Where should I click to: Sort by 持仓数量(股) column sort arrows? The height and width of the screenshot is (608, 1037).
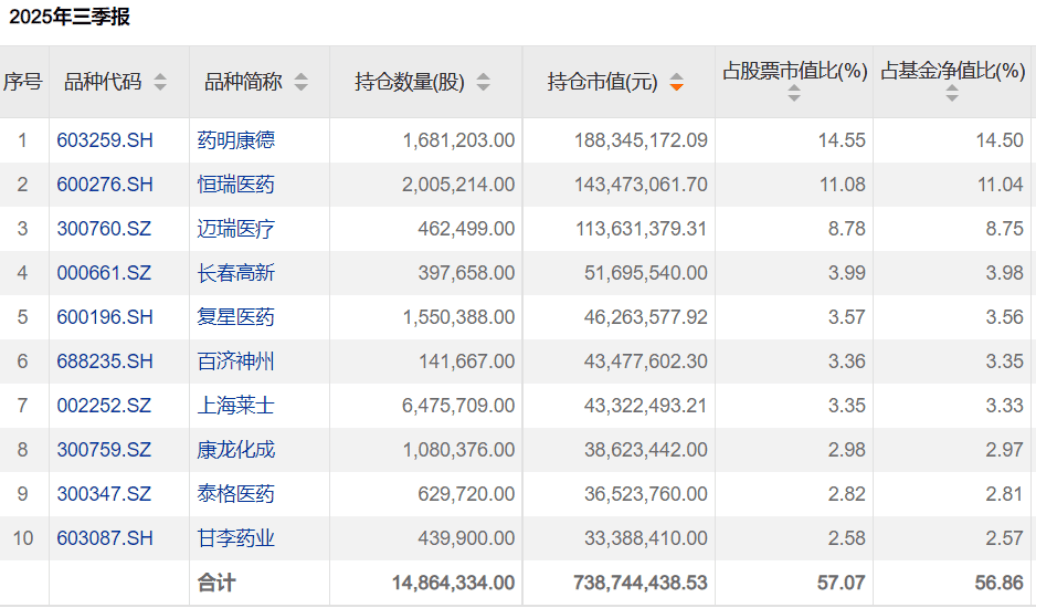click(x=483, y=82)
